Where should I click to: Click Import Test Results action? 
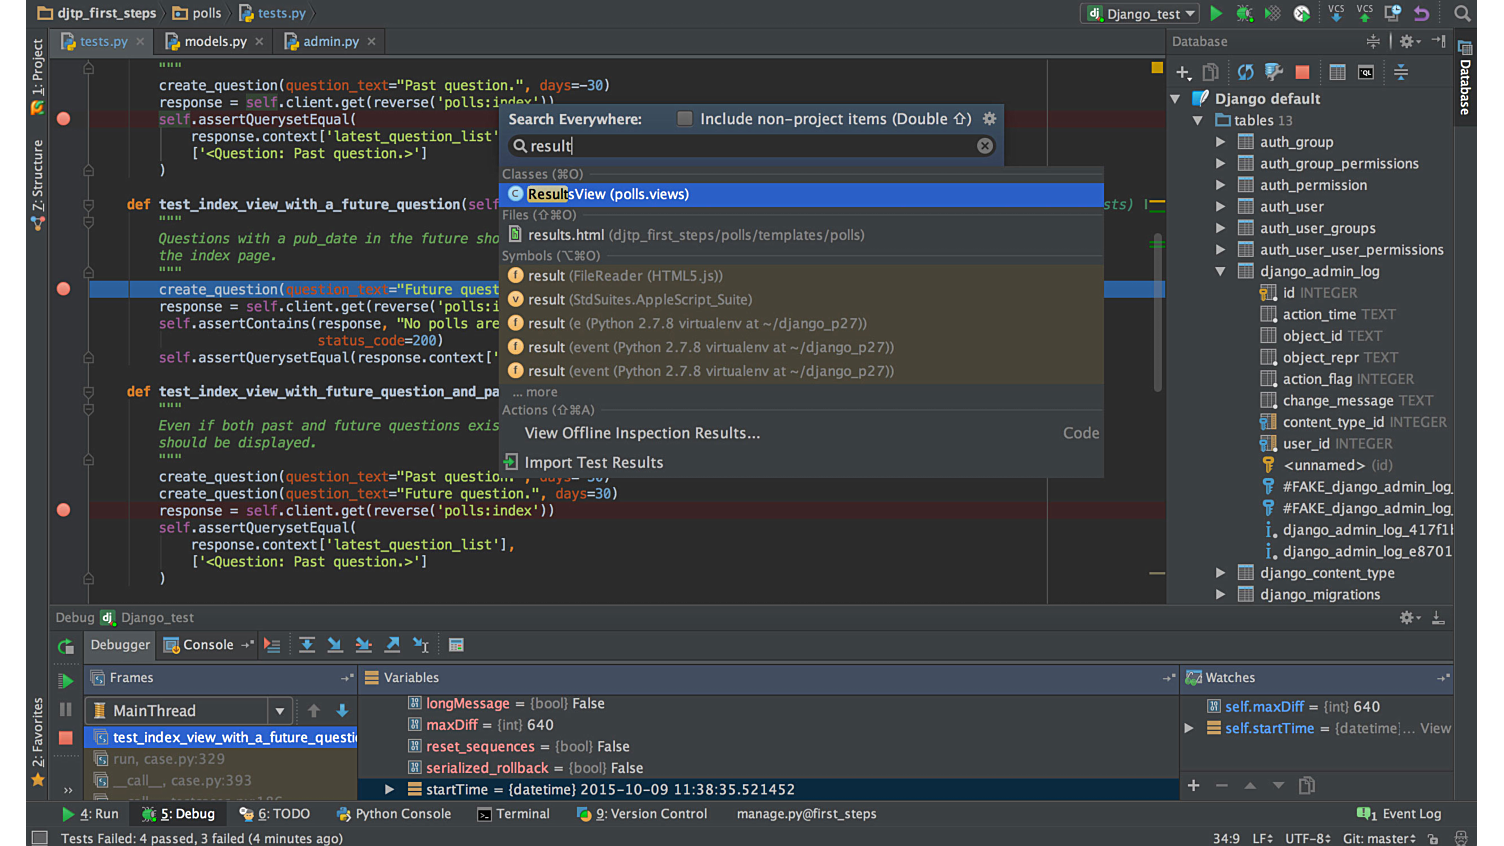593,462
